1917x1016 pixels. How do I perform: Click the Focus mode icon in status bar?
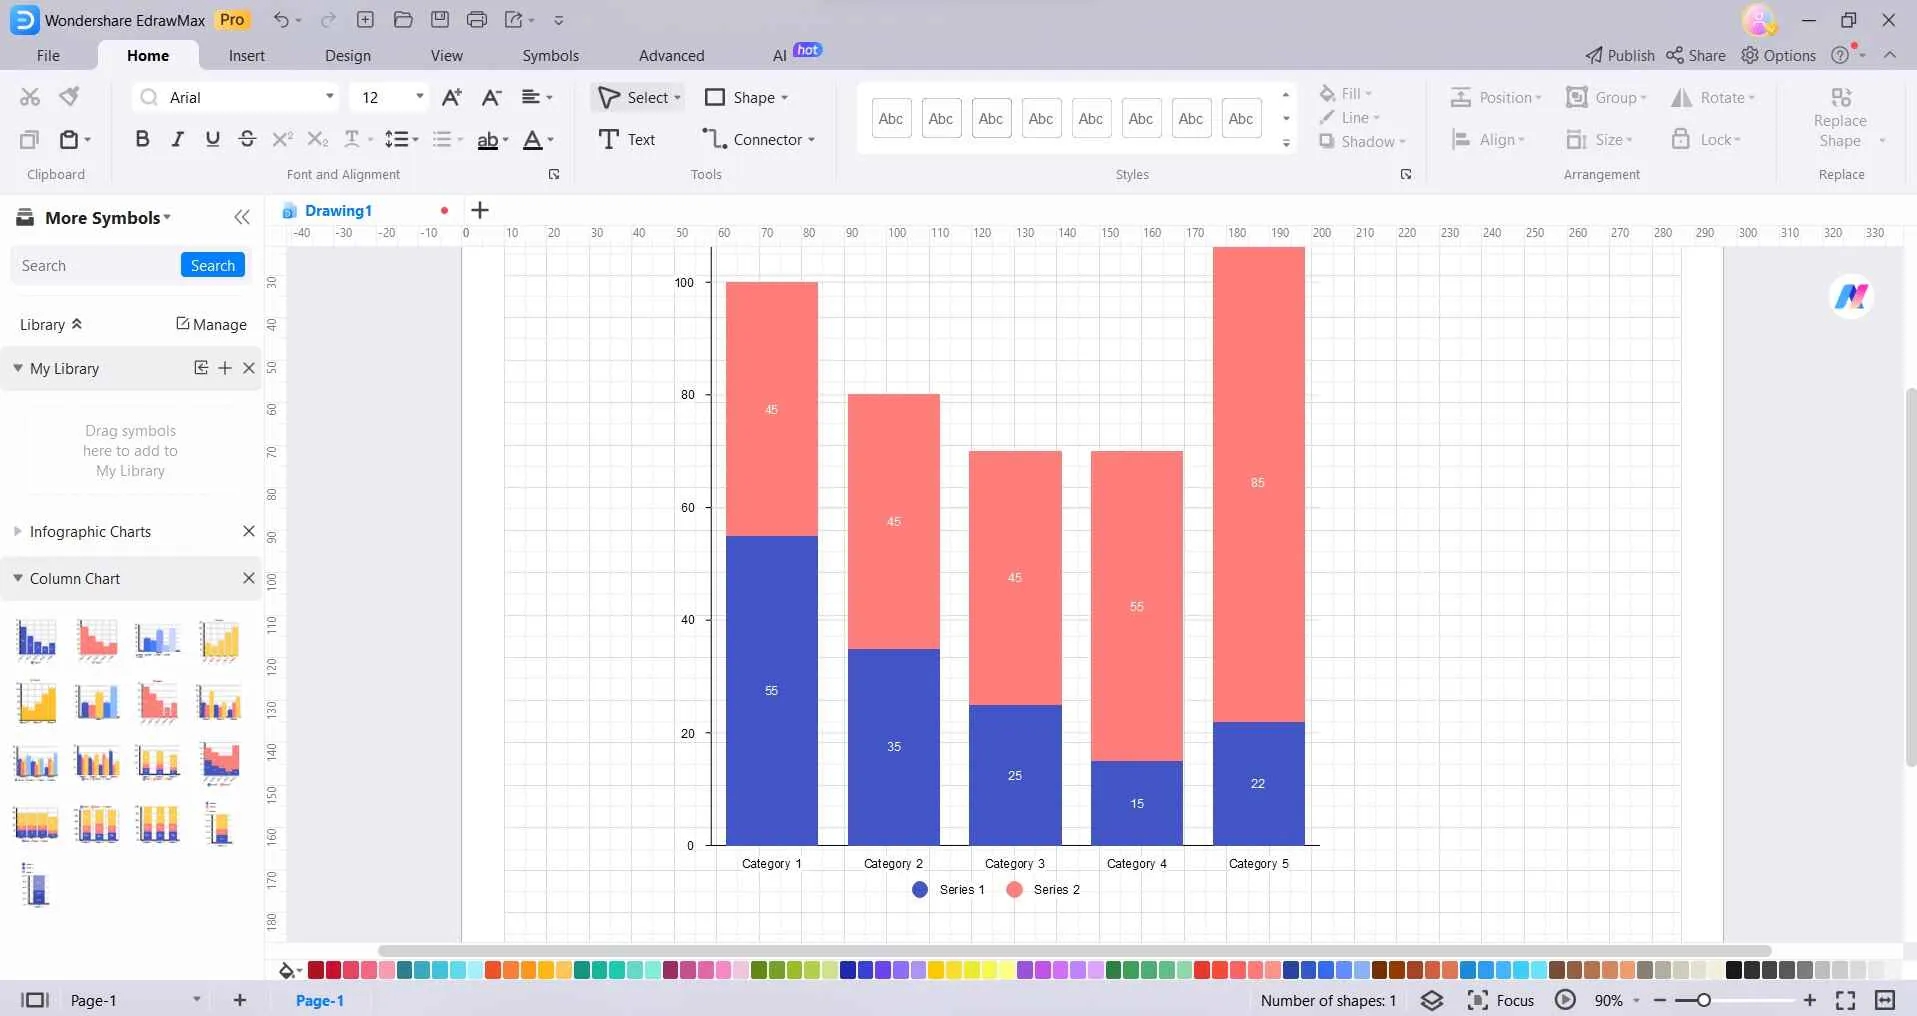pos(1479,1000)
